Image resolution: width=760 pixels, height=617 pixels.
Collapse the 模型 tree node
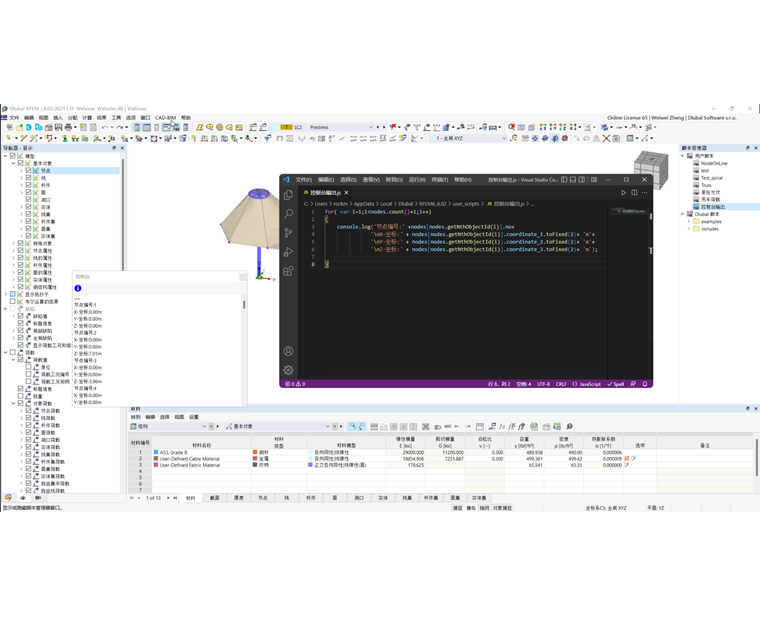tap(5, 156)
